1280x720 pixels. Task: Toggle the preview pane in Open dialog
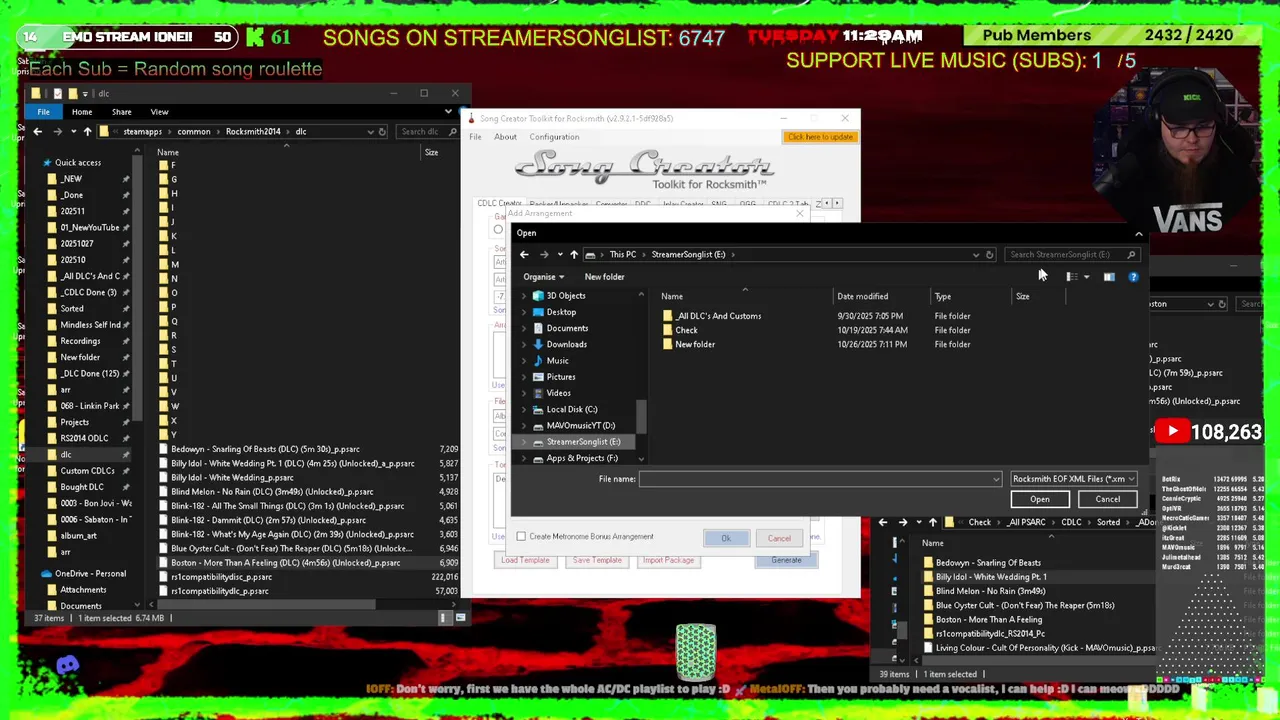pyautogui.click(x=1109, y=277)
